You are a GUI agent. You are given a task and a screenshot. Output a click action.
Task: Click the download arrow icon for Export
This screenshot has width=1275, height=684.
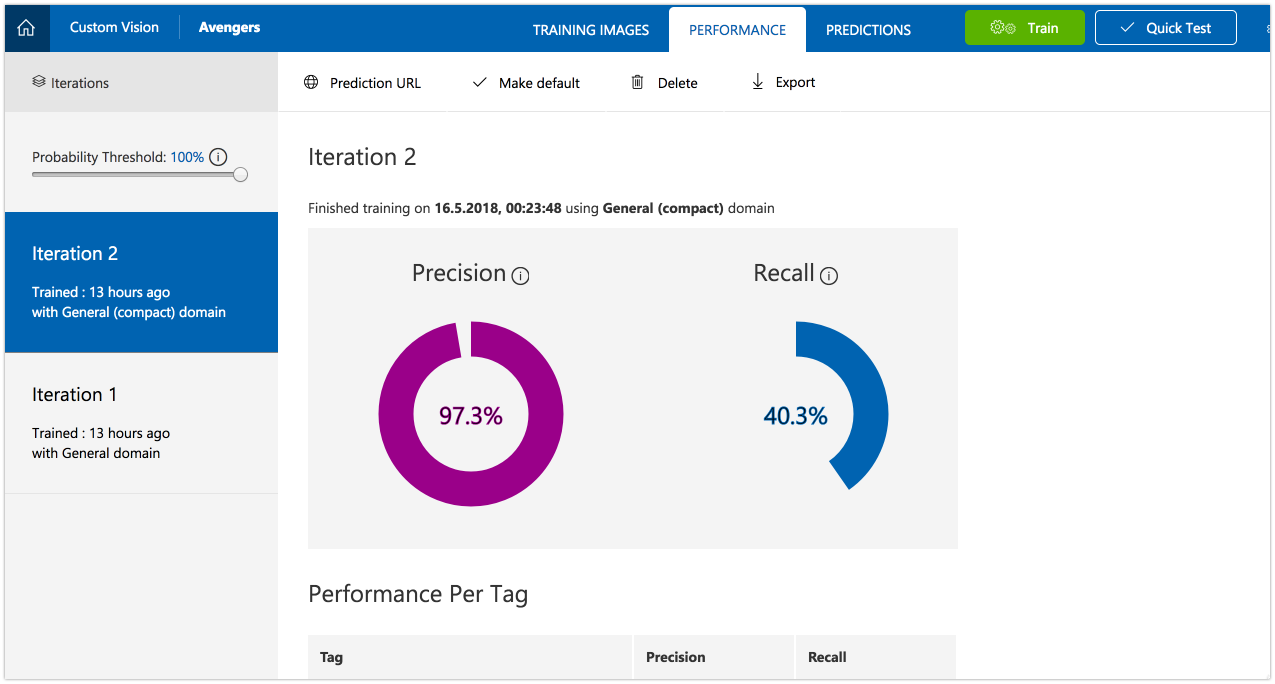point(757,83)
